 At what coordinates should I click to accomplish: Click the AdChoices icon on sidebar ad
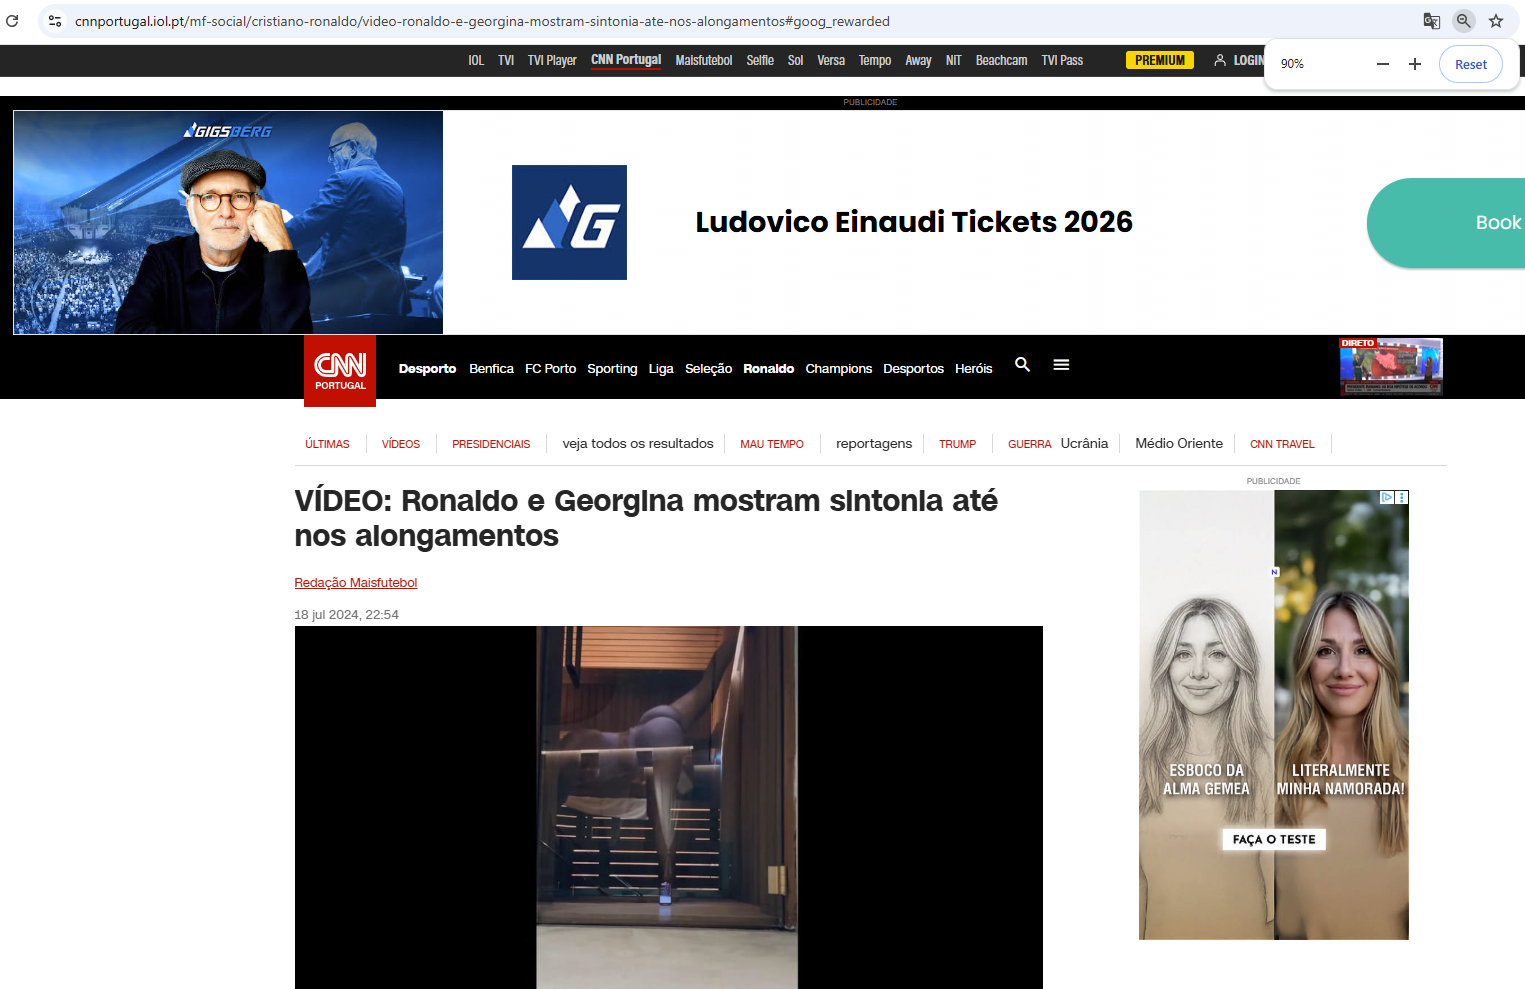(x=1387, y=497)
